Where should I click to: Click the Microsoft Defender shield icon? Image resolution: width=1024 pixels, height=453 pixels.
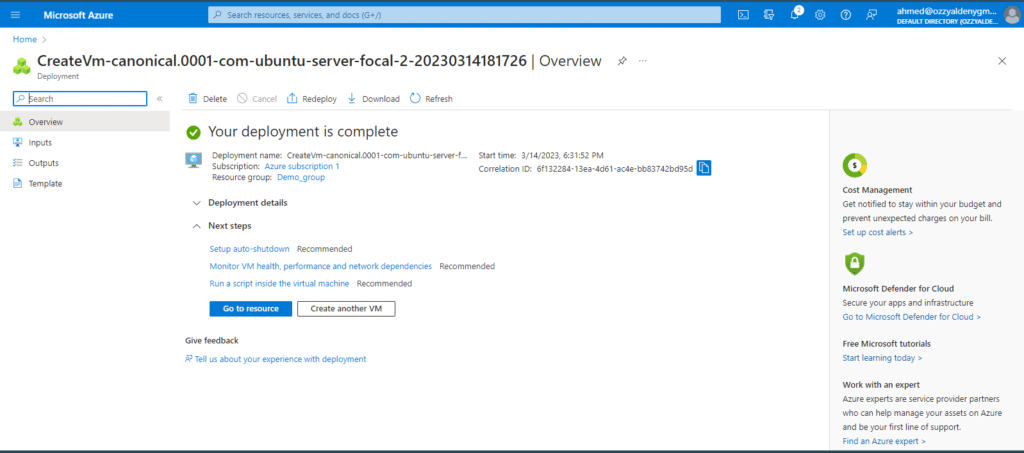click(854, 264)
